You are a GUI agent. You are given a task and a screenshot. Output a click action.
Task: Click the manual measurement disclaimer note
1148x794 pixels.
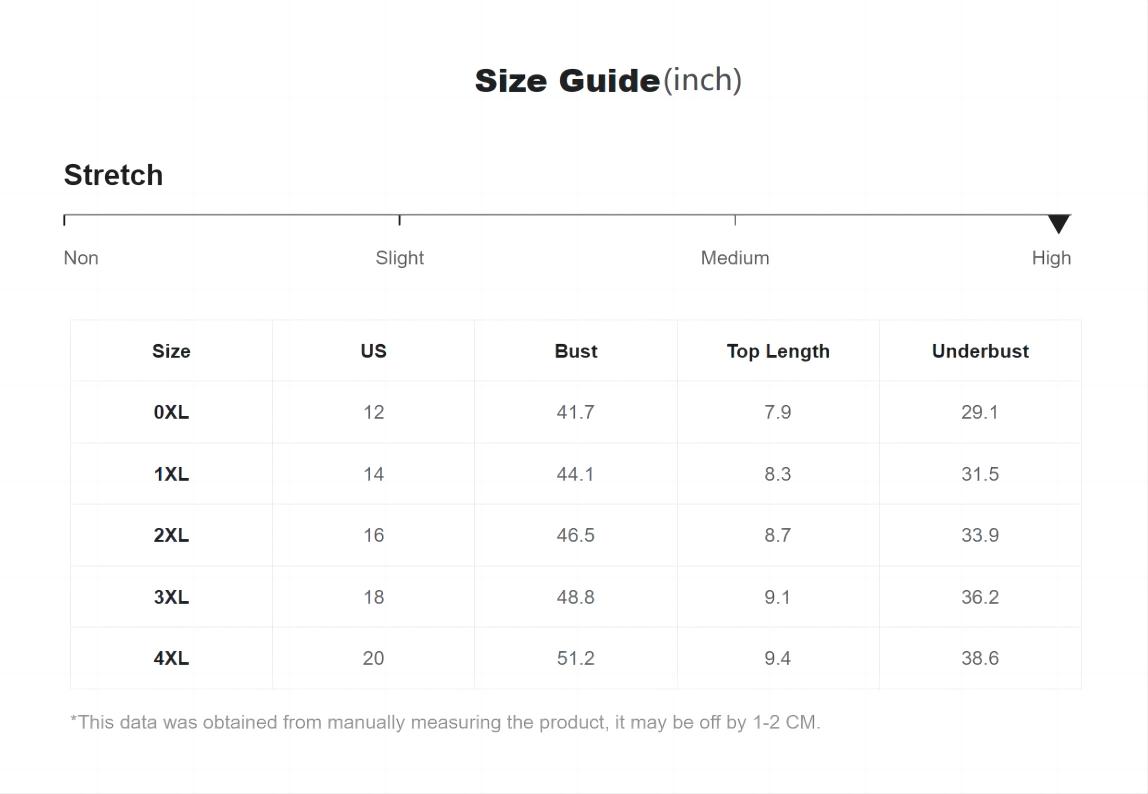pos(445,722)
